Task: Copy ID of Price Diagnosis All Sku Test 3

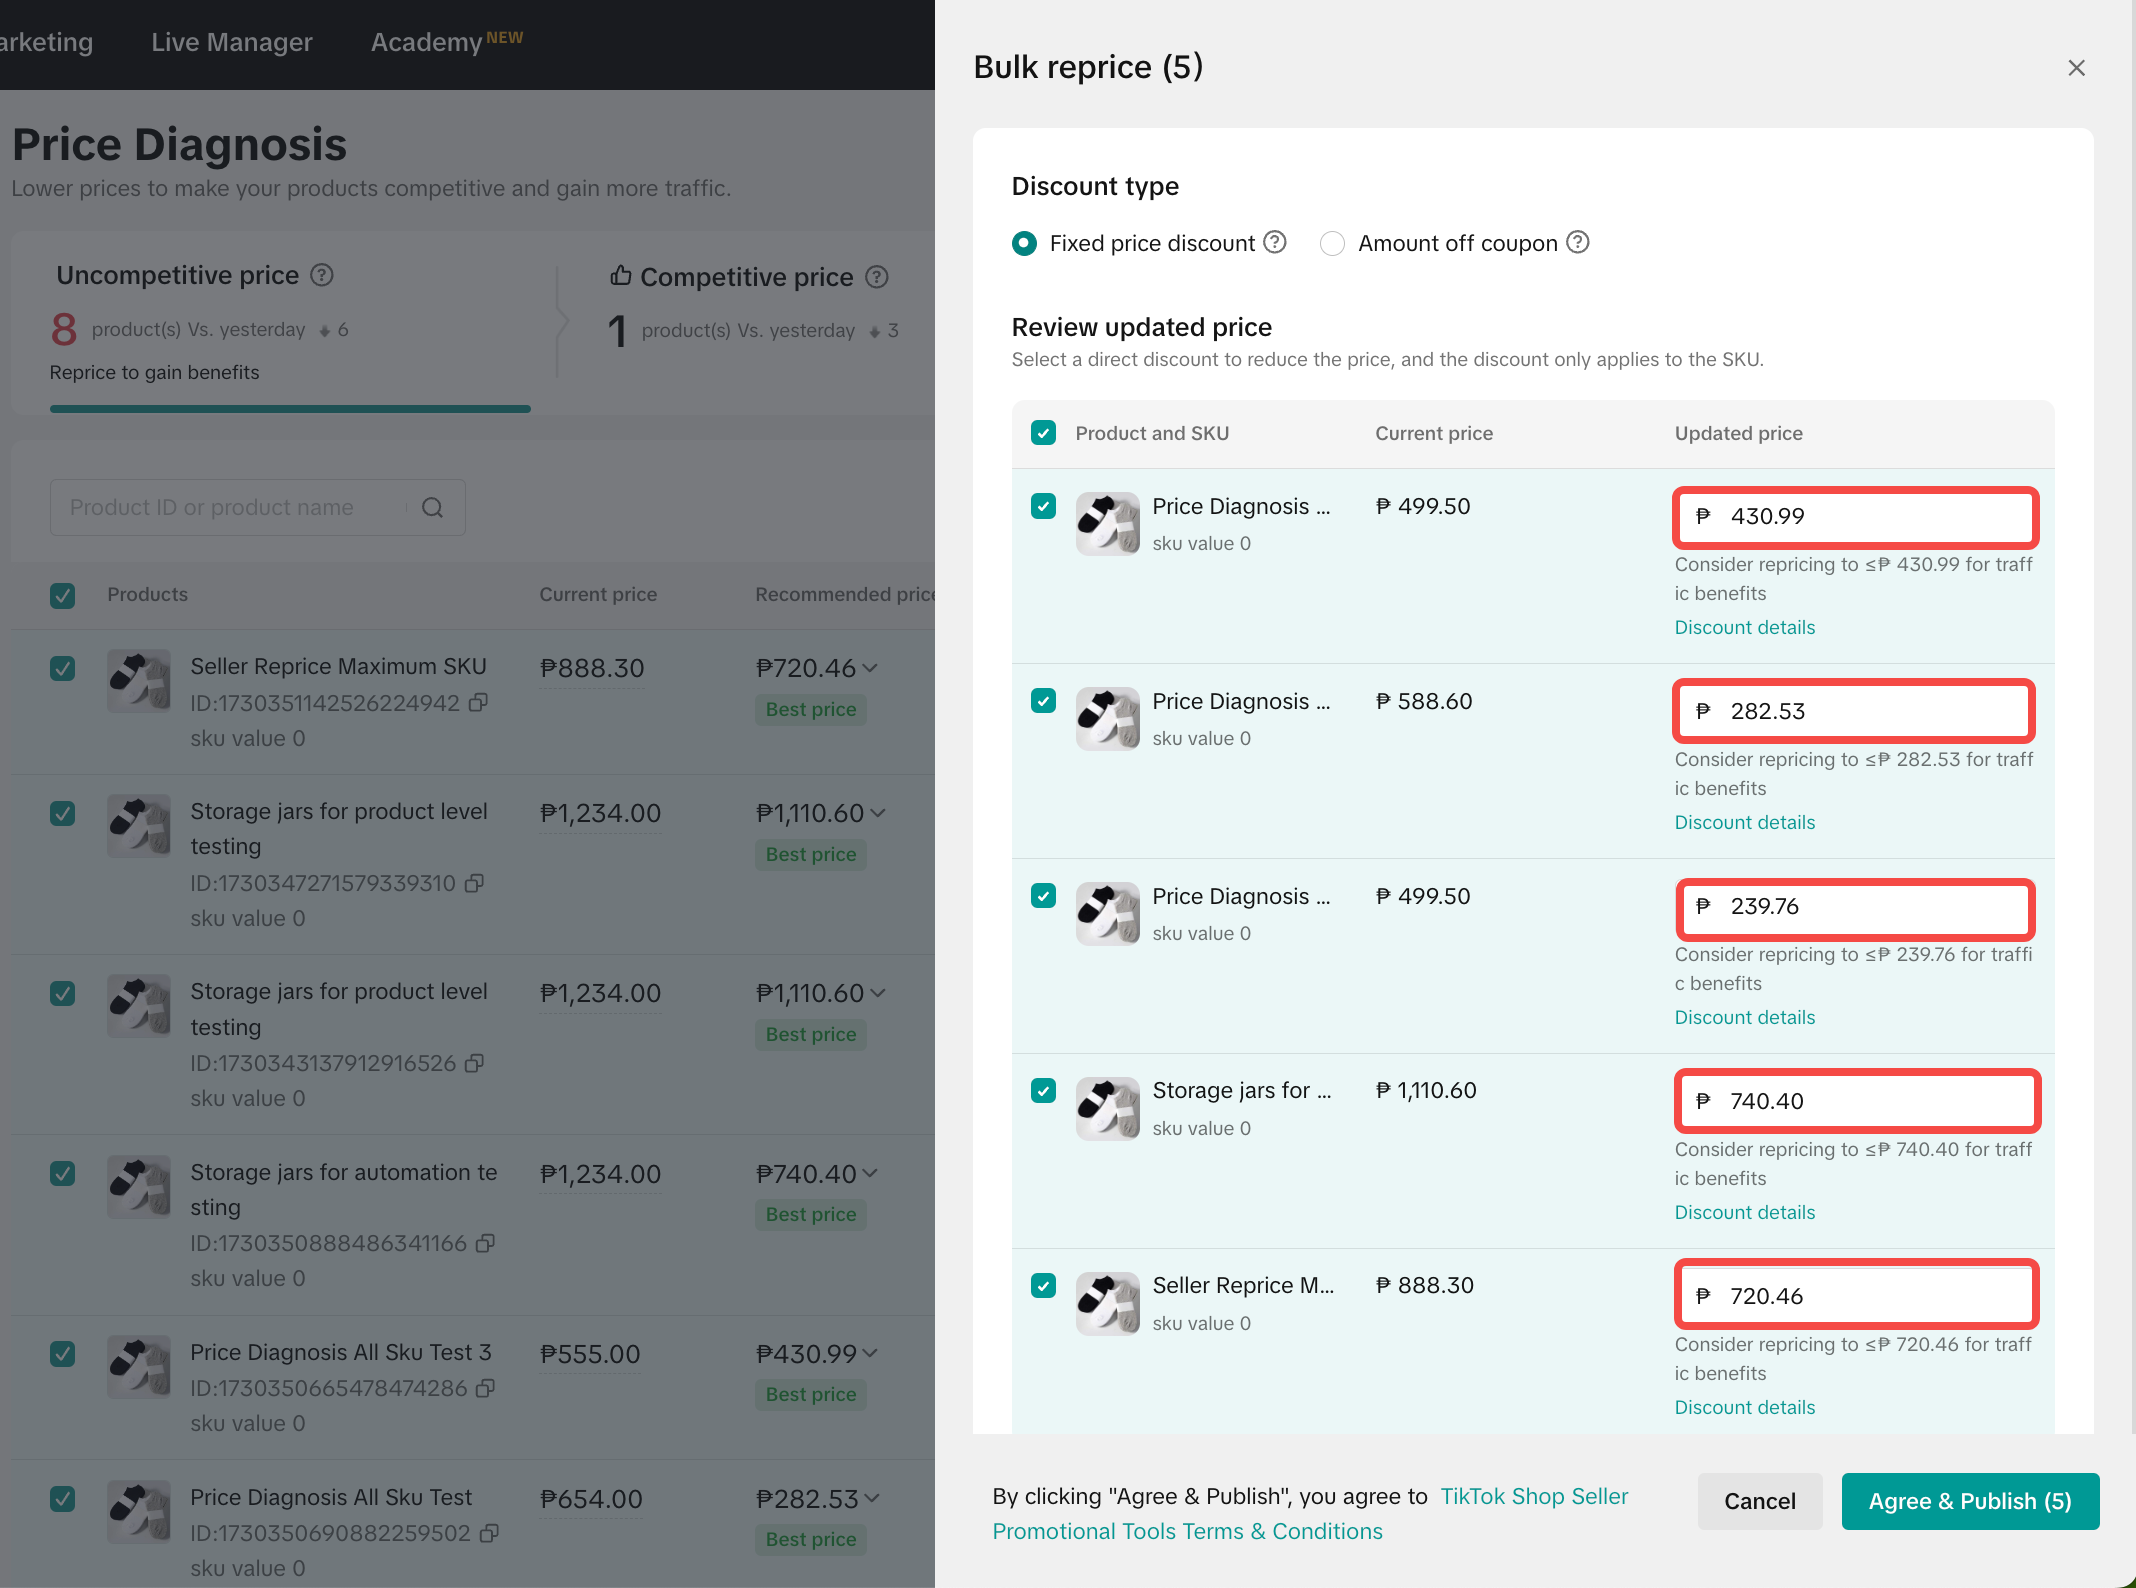Action: (486, 1388)
